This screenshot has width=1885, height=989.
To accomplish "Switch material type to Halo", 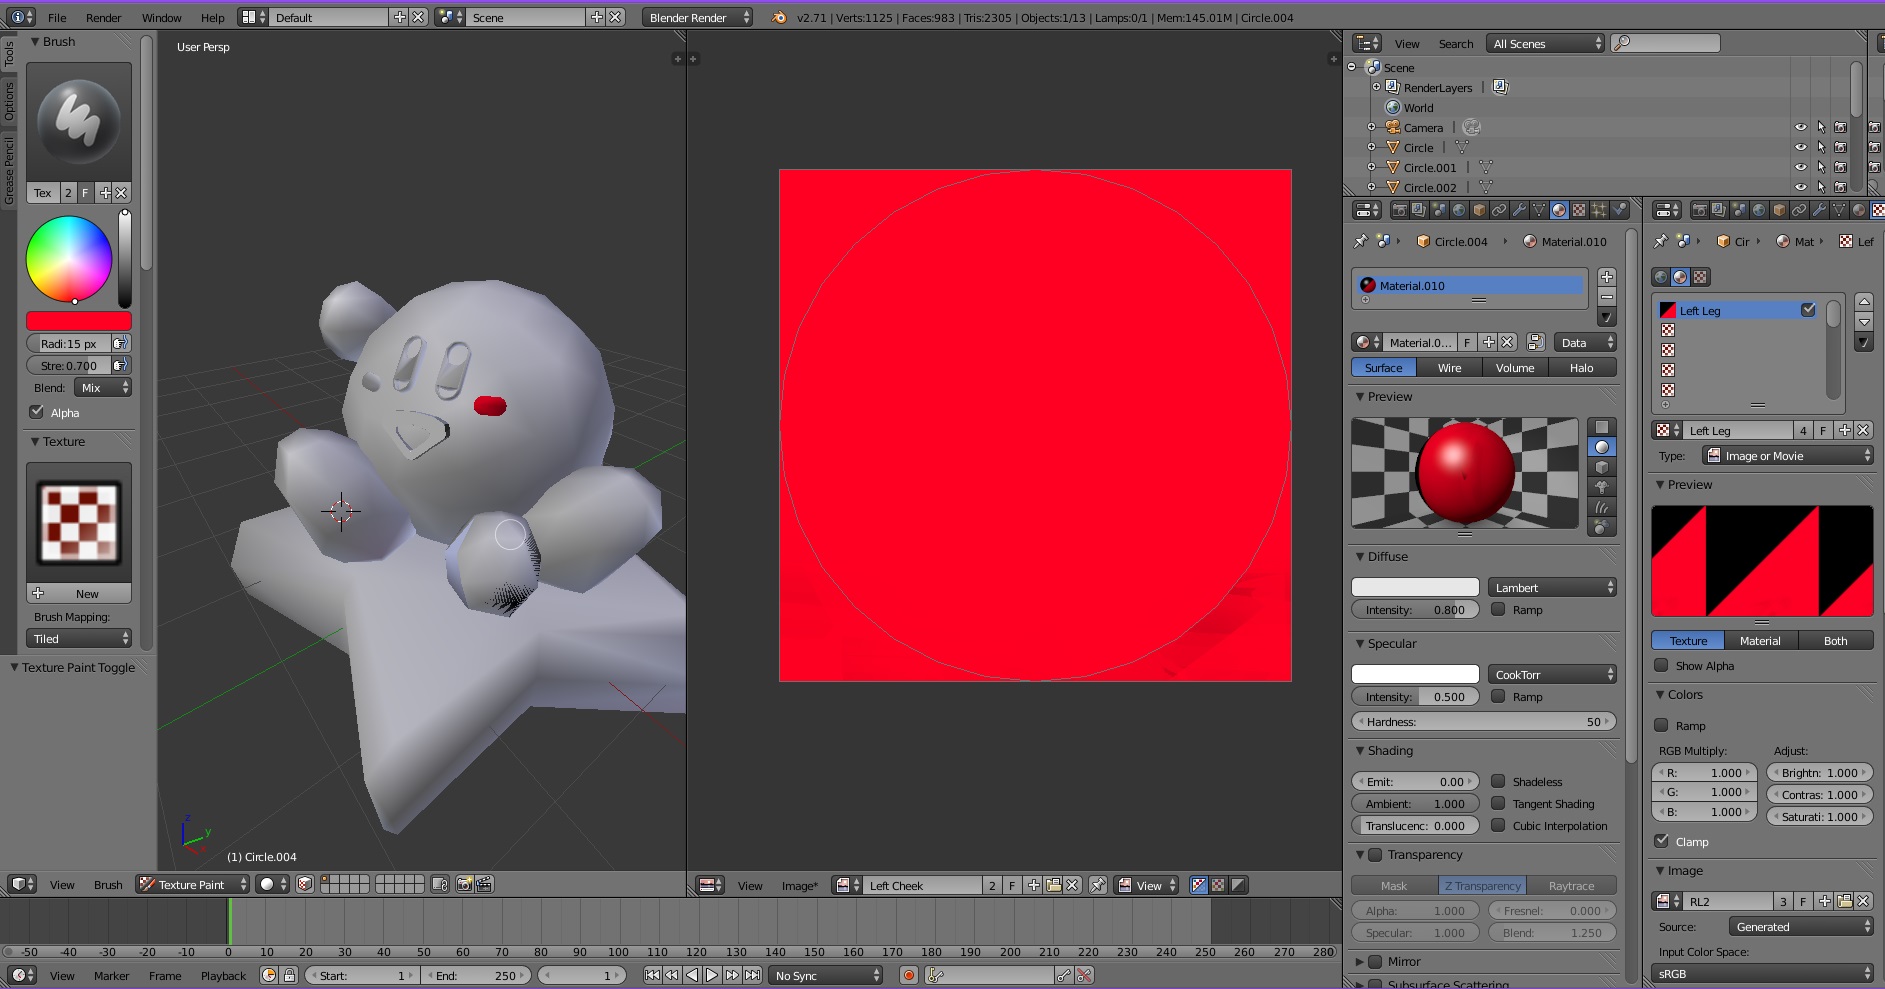I will [x=1582, y=367].
